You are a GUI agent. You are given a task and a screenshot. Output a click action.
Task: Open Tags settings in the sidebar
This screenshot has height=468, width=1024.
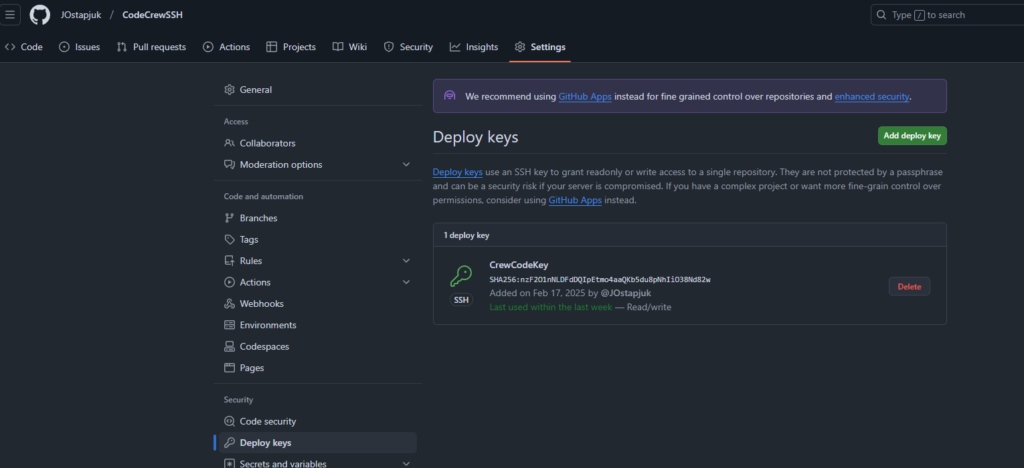click(x=317, y=240)
